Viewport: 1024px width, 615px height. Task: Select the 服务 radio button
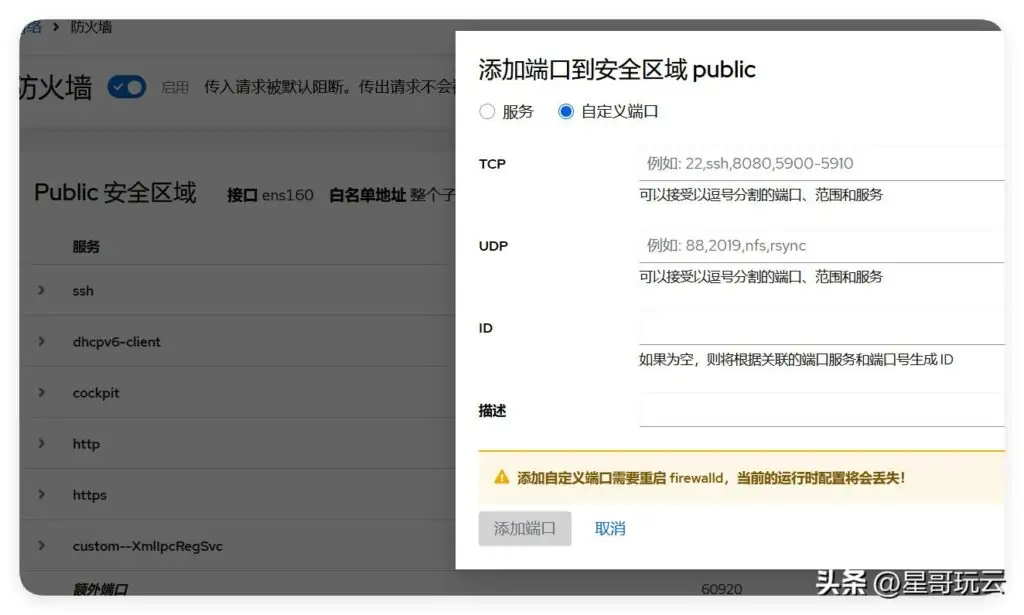[x=487, y=112]
